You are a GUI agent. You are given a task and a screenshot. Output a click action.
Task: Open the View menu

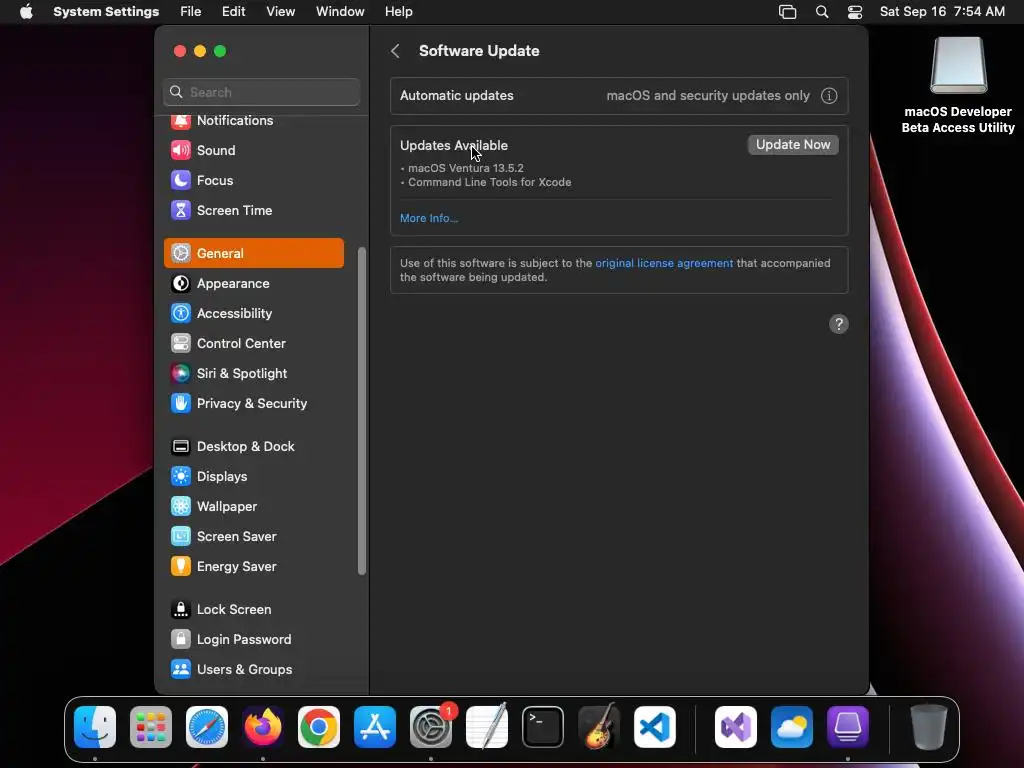tap(280, 12)
